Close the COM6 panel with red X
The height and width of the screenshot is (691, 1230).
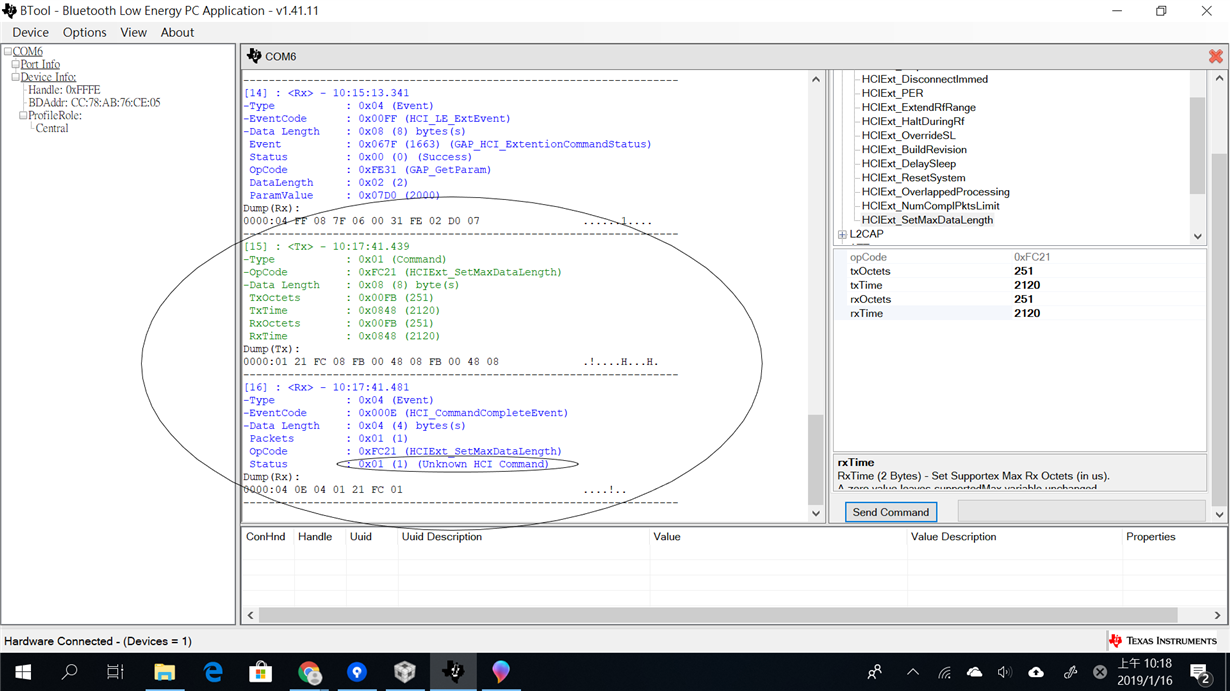[x=1216, y=56]
